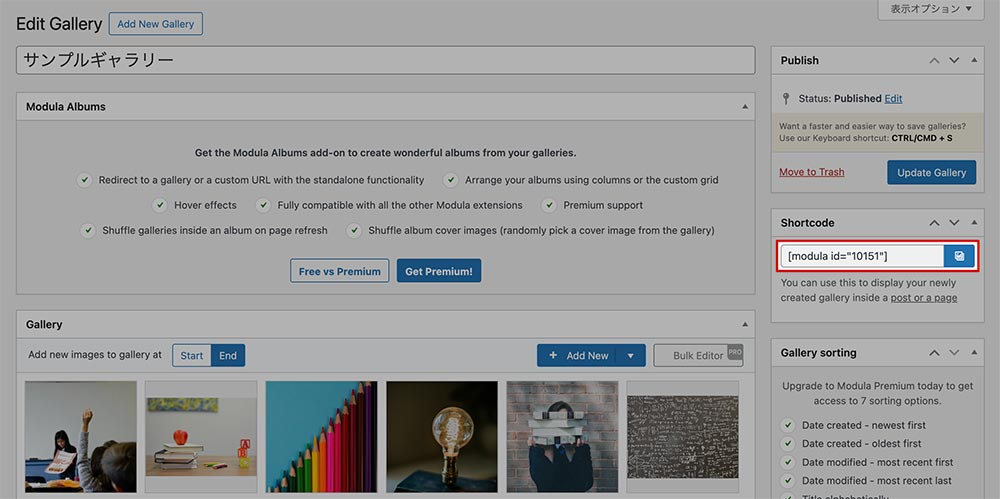The width and height of the screenshot is (1000, 499).
Task: Click Edit link next to Published status
Action: 893,99
